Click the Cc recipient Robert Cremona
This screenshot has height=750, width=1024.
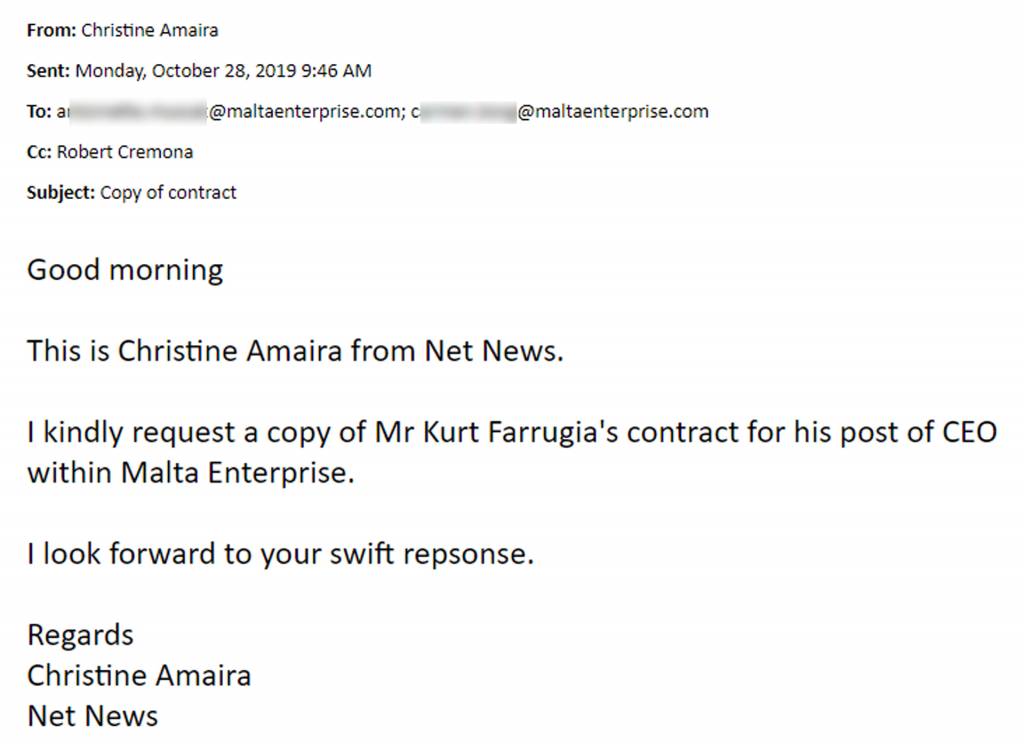pos(125,152)
